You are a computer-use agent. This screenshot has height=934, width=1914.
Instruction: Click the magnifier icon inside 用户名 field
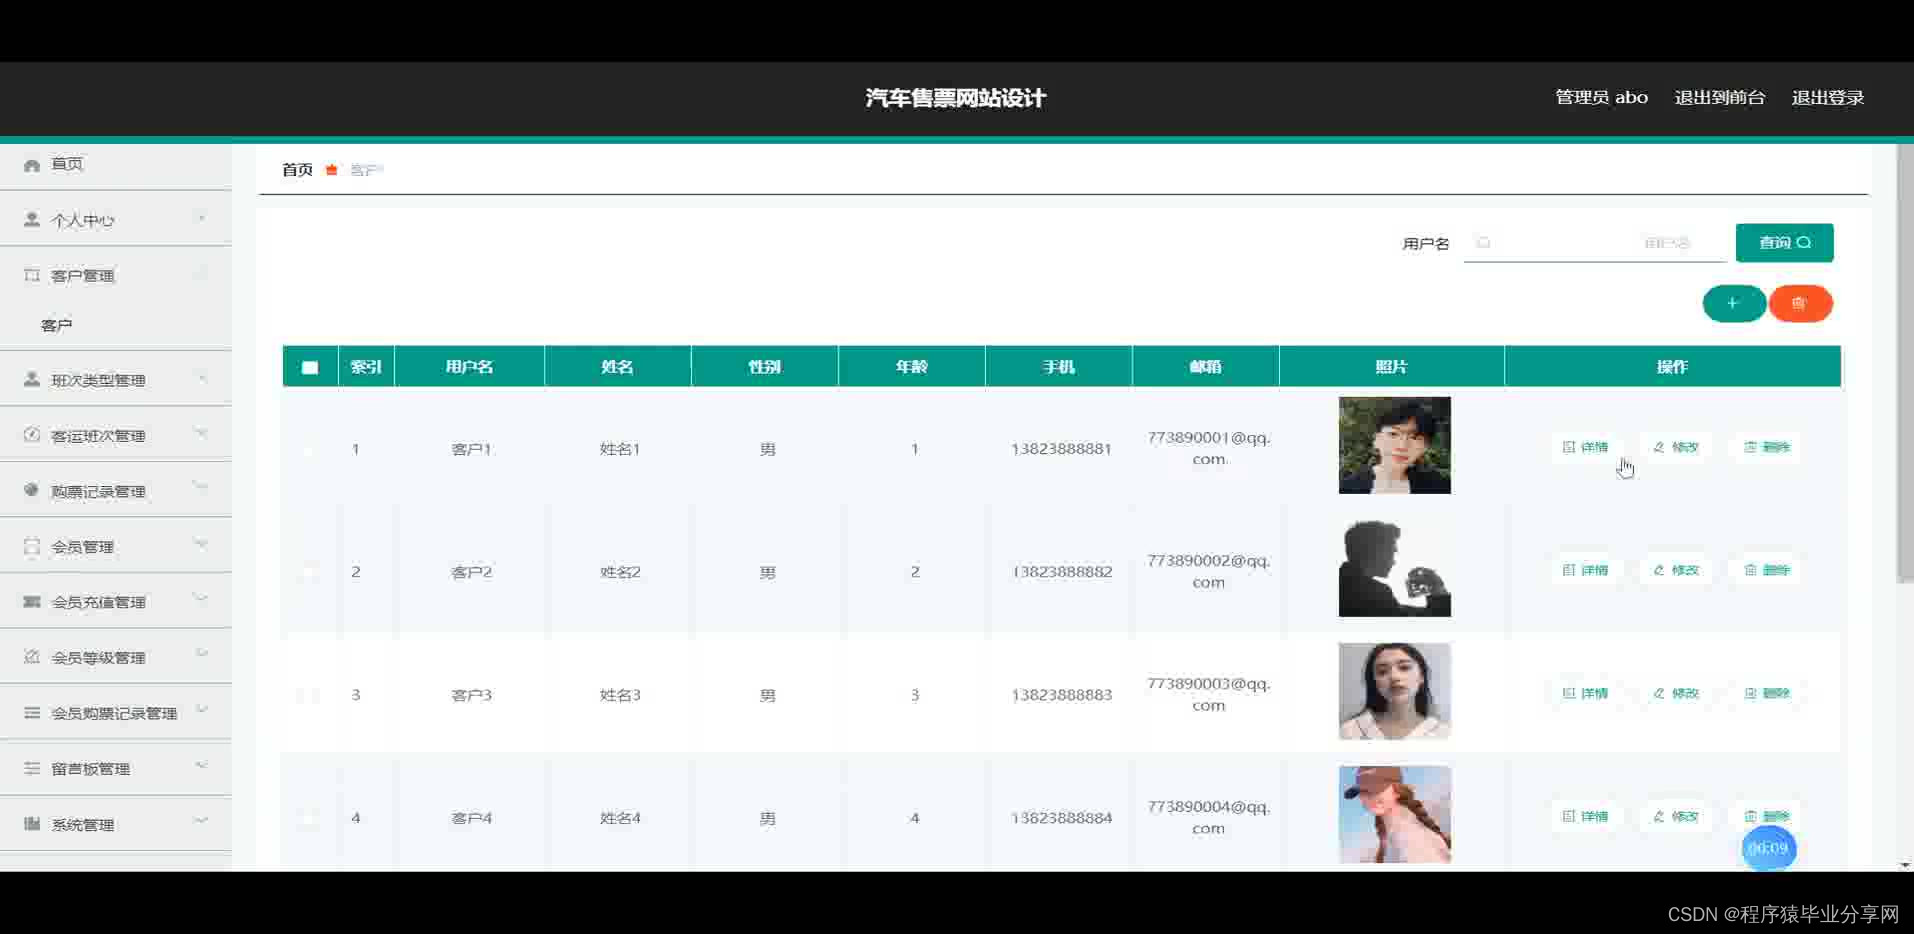coord(1484,243)
